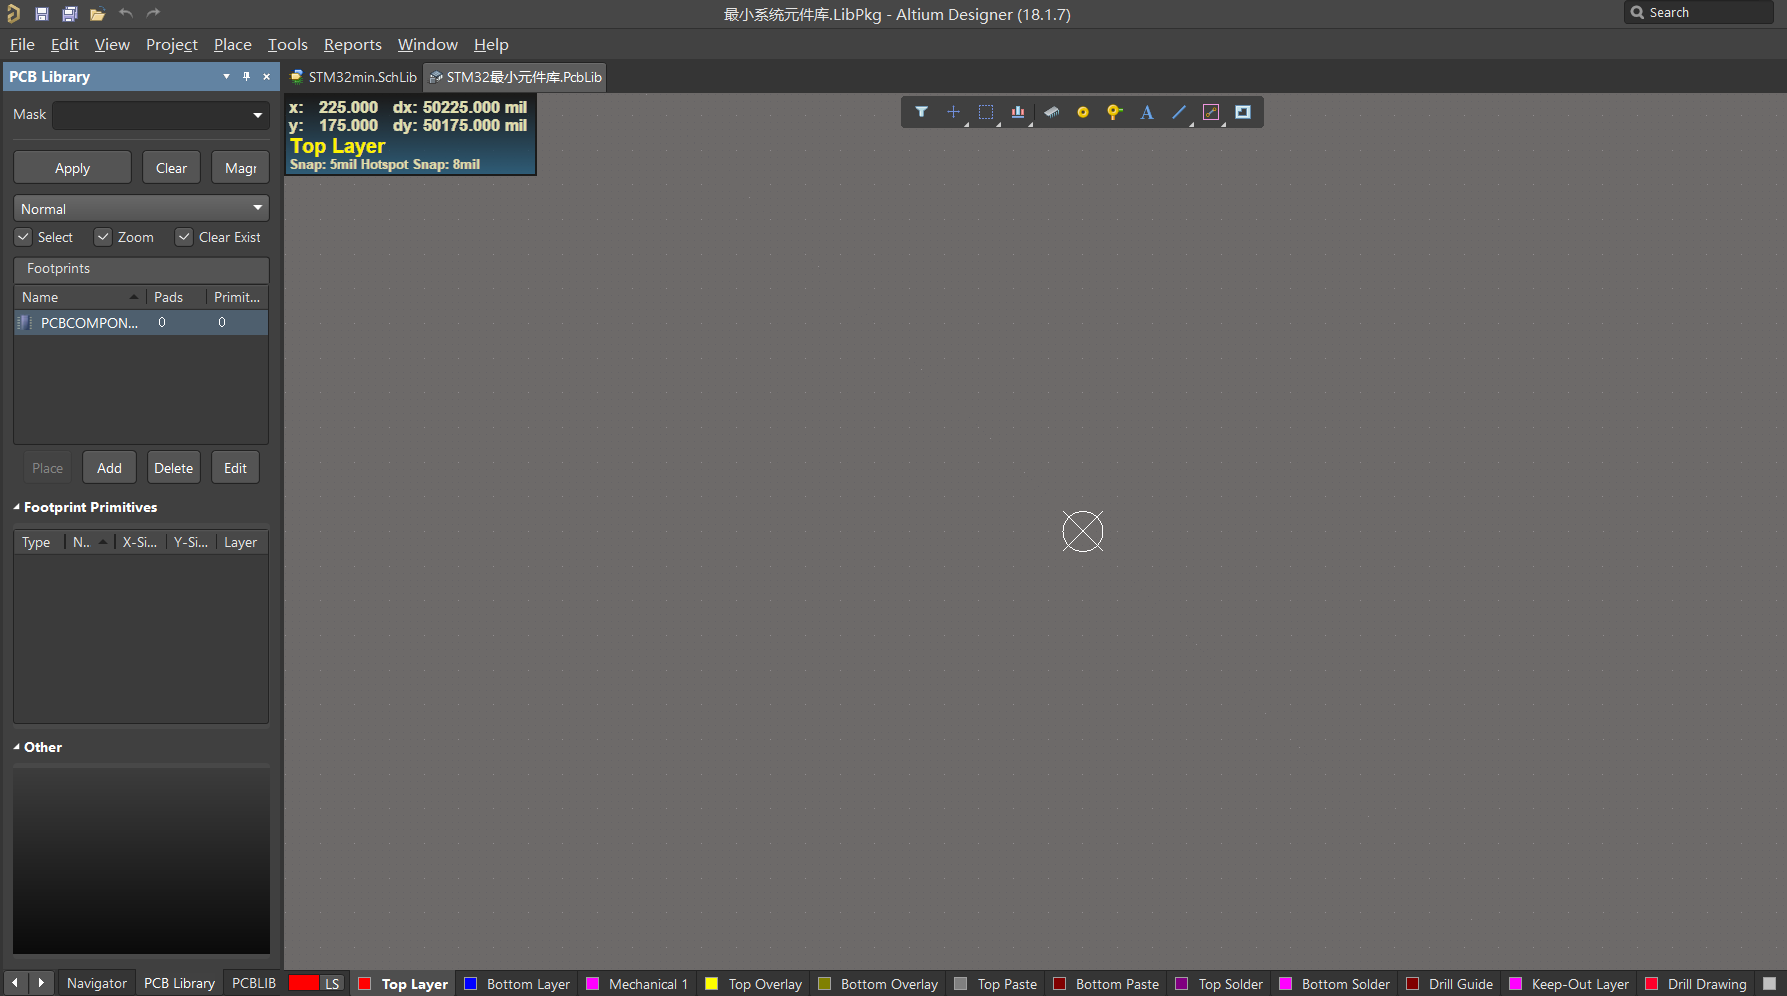The width and height of the screenshot is (1787, 996).
Task: Click the PCBCOMPONENT footprint row icon
Action: click(x=25, y=322)
